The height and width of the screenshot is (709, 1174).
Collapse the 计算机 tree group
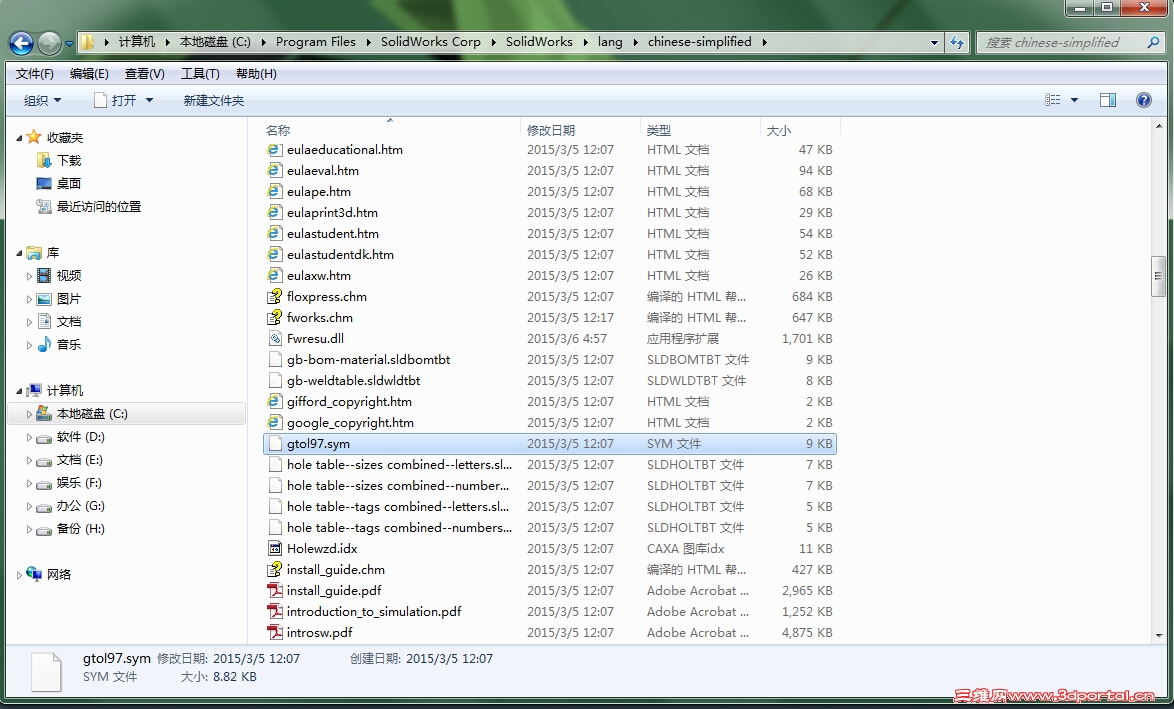point(19,391)
